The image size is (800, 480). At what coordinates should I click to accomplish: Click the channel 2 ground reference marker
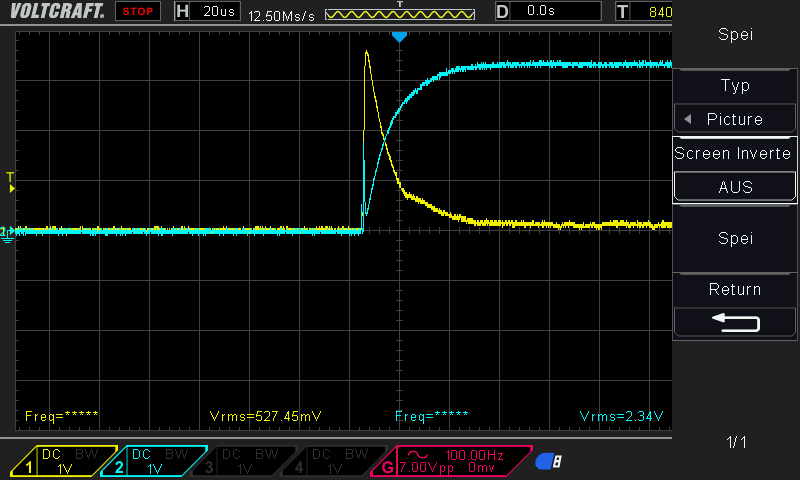click(x=7, y=234)
